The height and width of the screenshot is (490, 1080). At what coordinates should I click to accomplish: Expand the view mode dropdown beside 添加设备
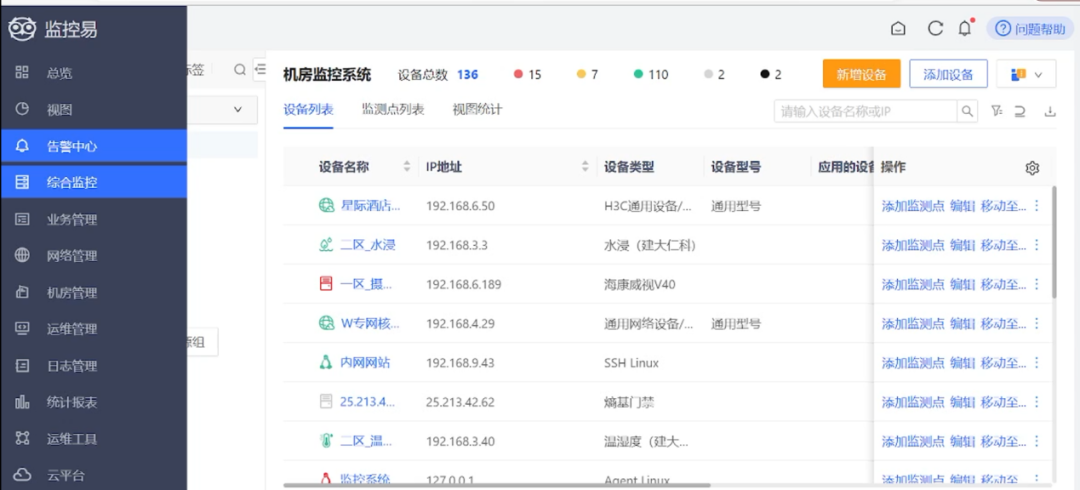1026,74
